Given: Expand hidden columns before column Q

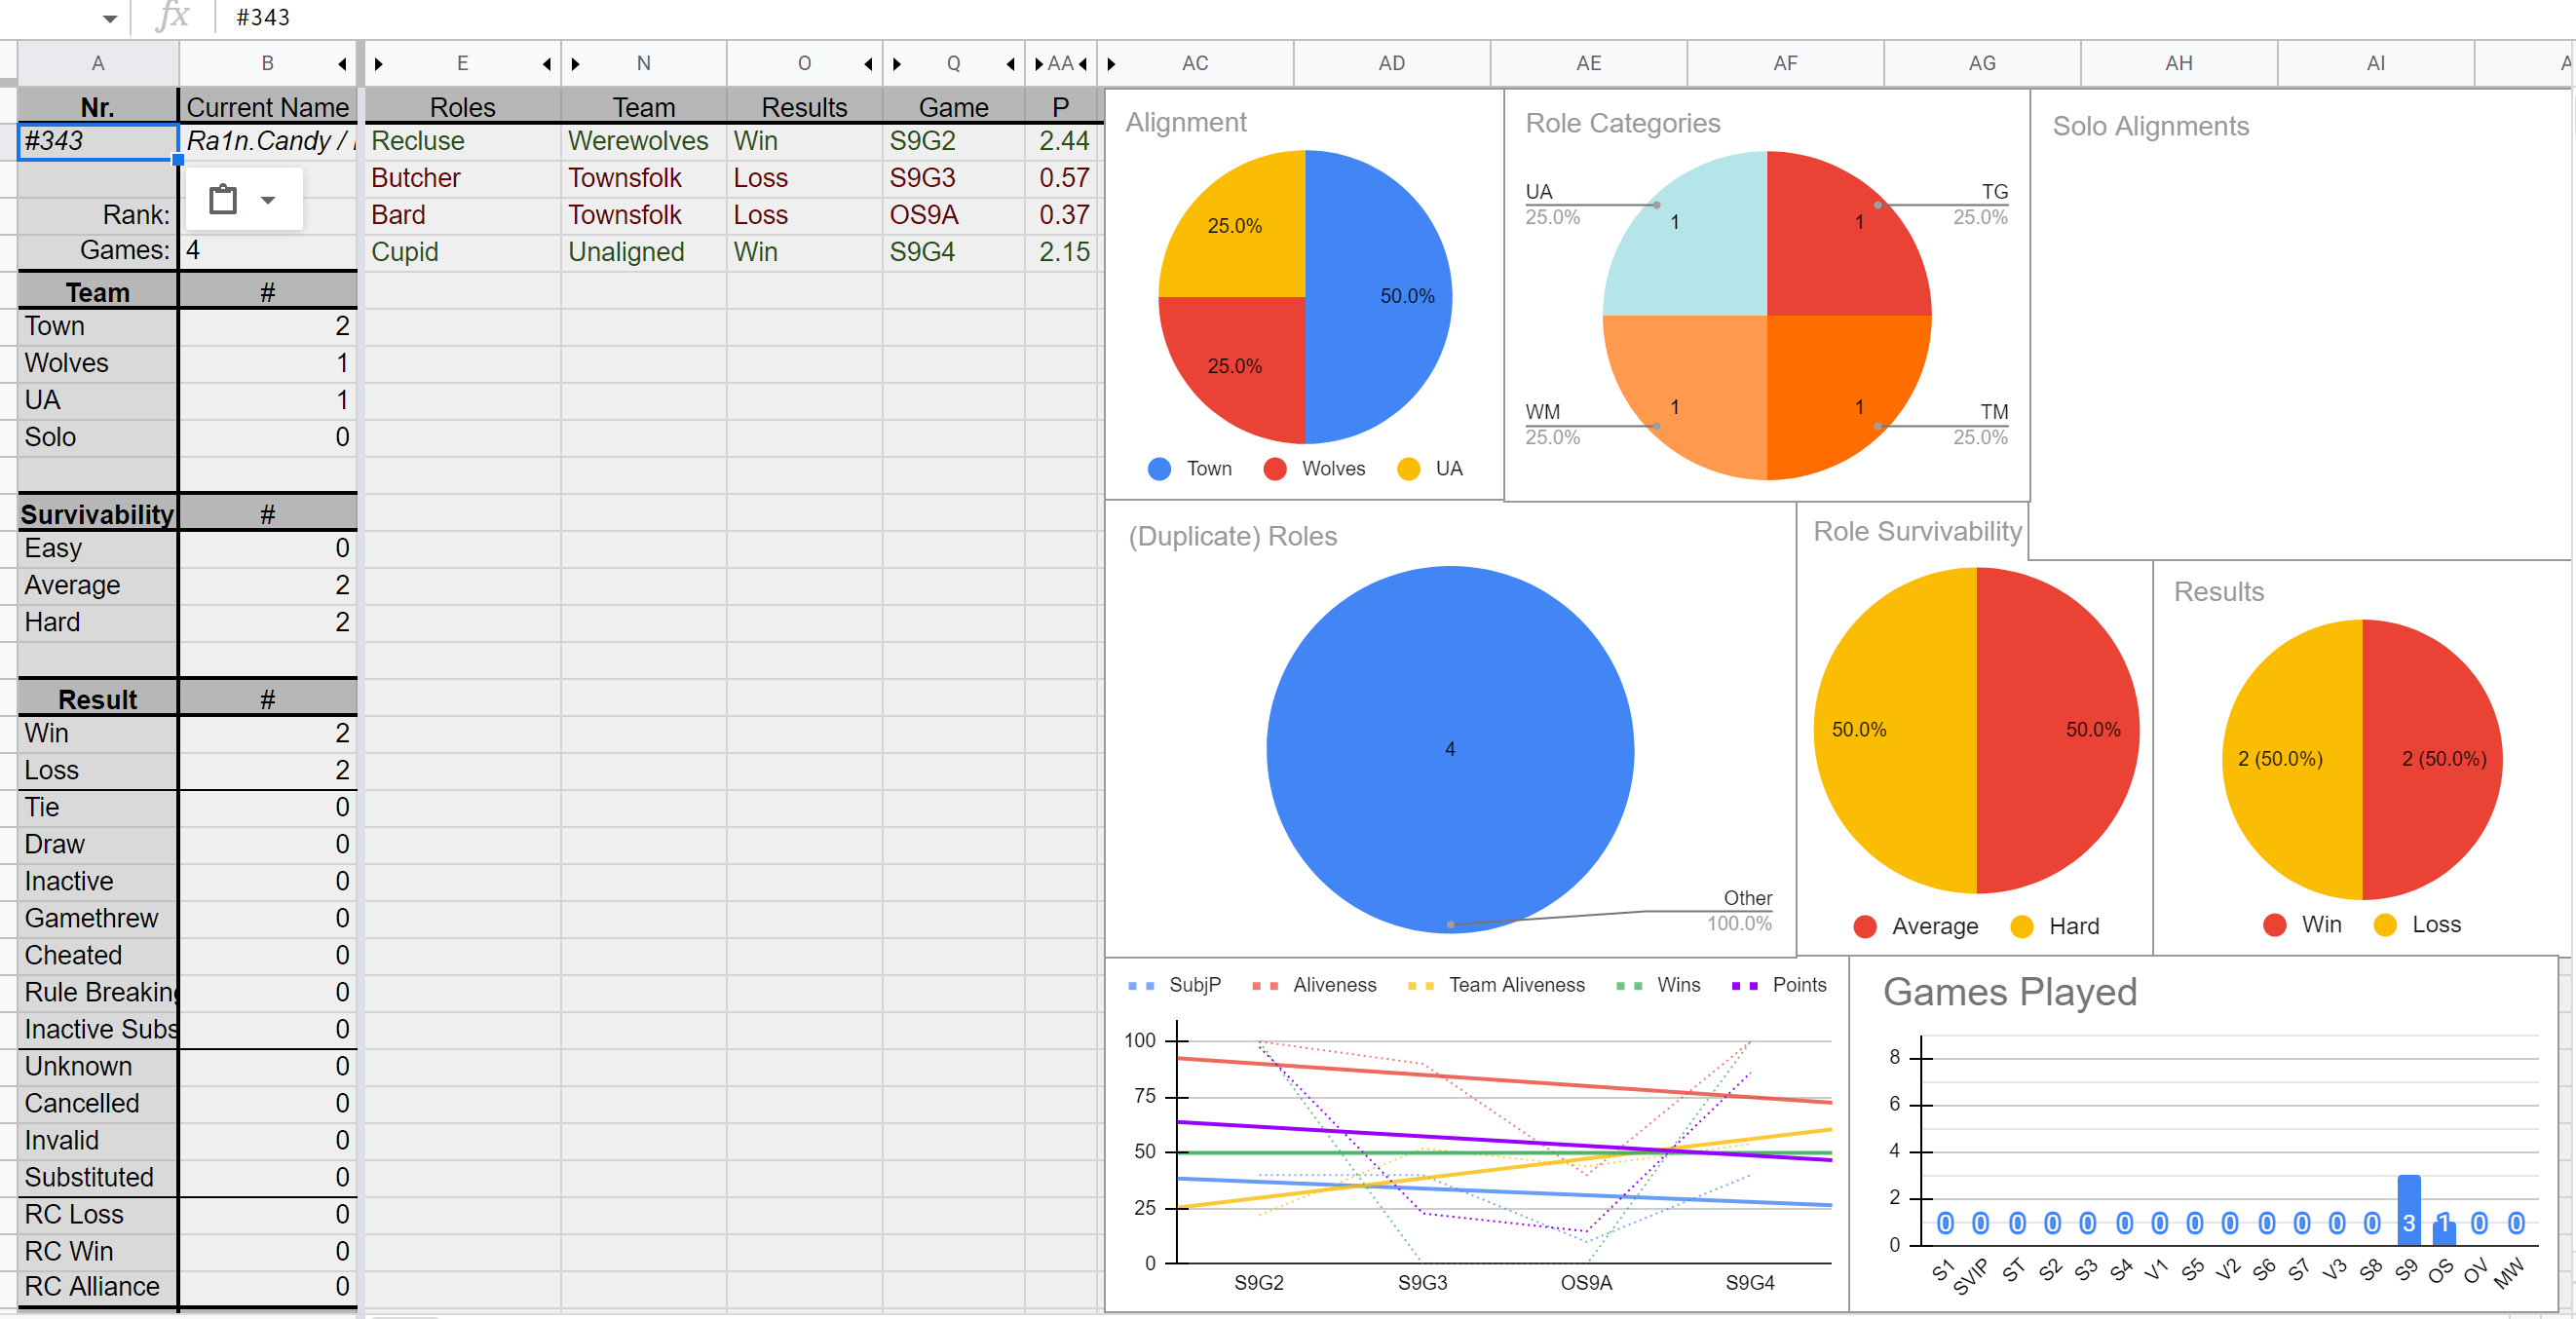Looking at the screenshot, I should pos(897,64).
